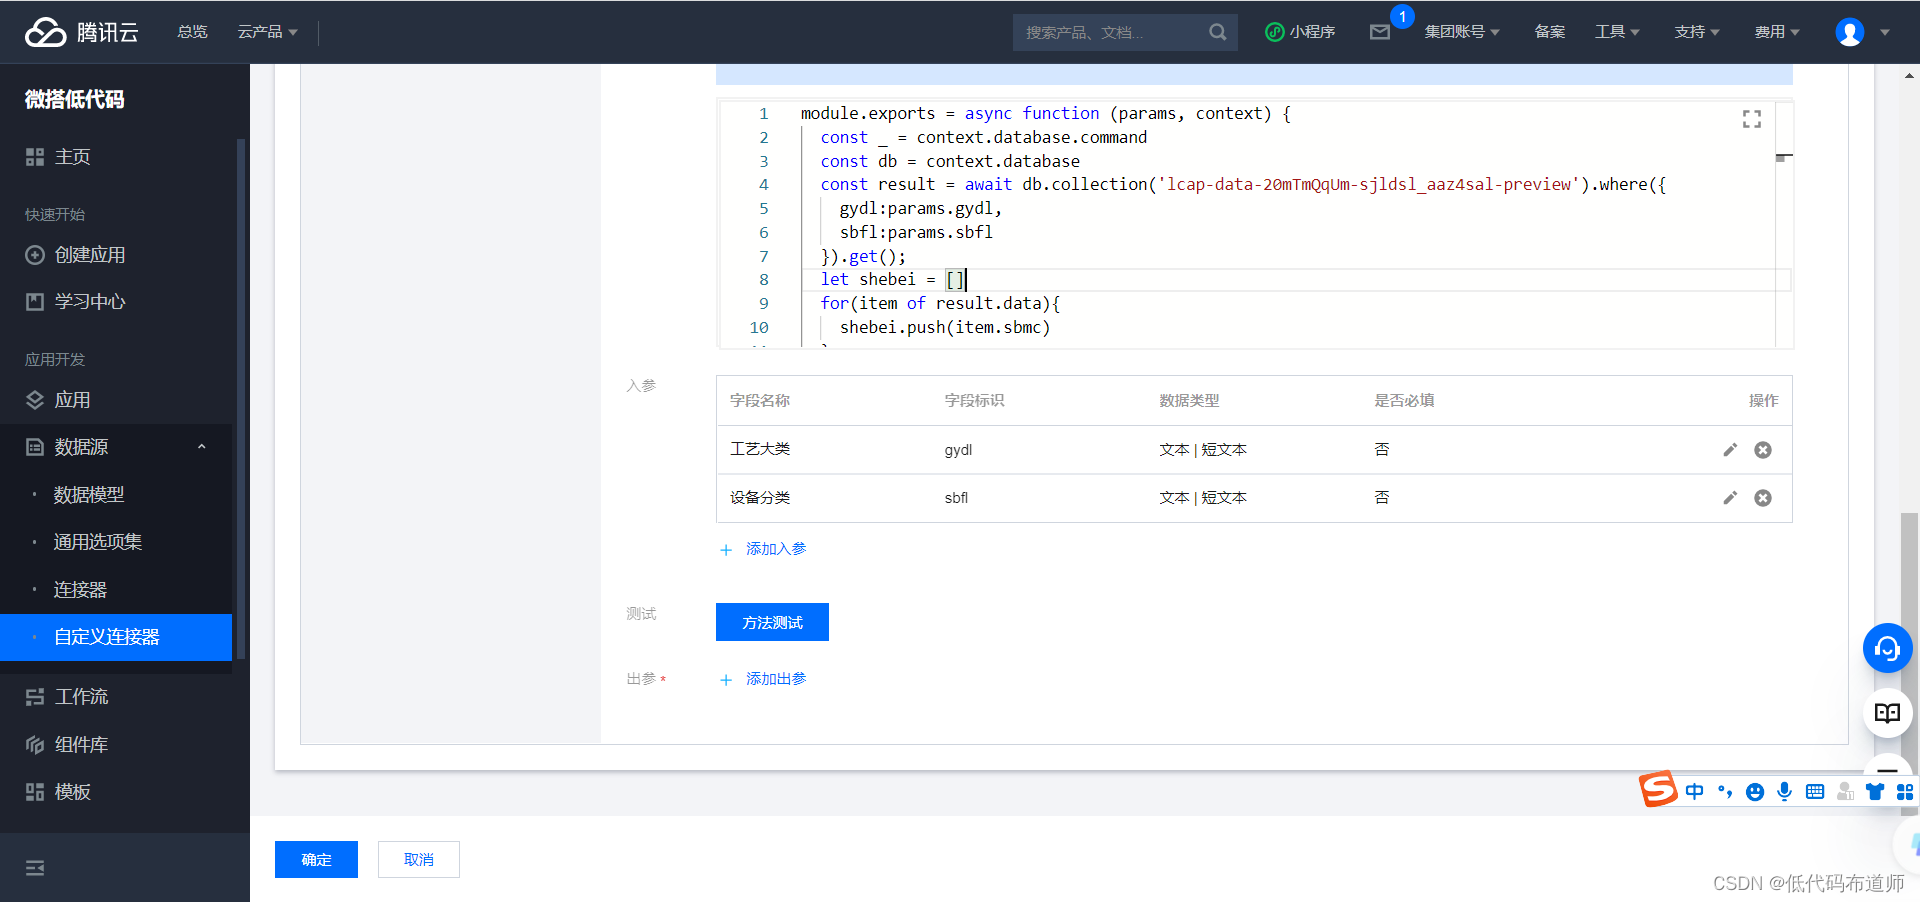Expand code editor to fullscreen
The height and width of the screenshot is (902, 1920).
[1752, 119]
